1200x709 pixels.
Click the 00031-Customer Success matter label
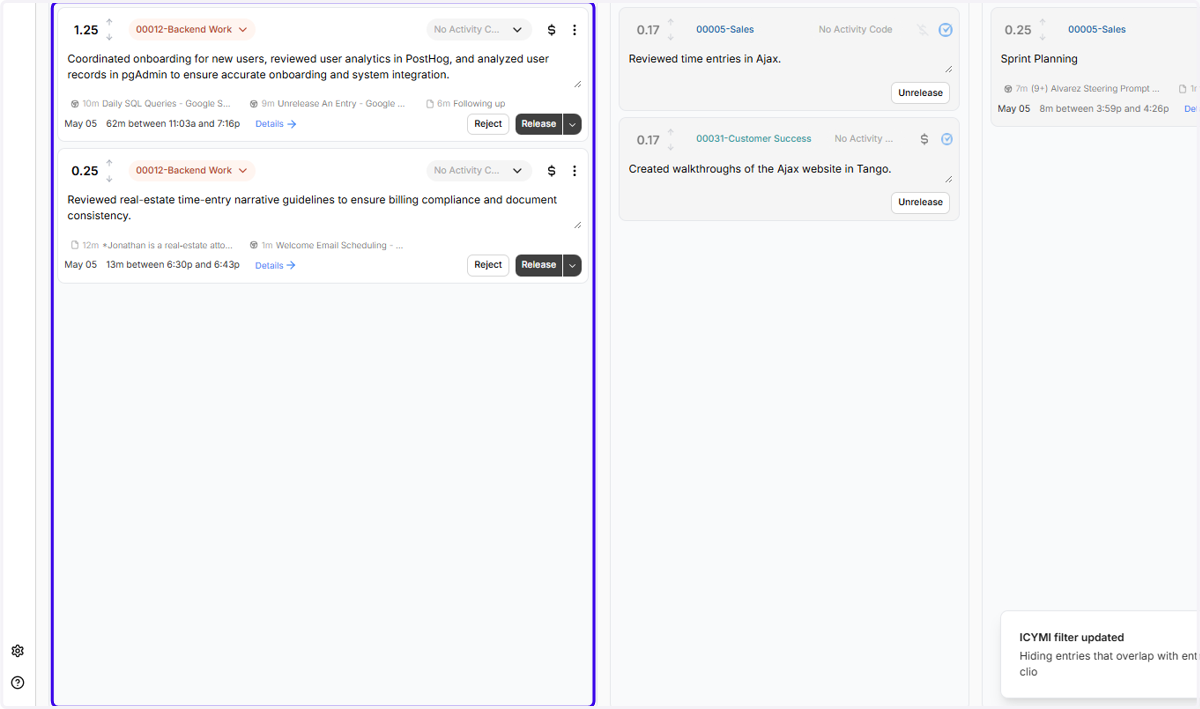click(x=754, y=139)
